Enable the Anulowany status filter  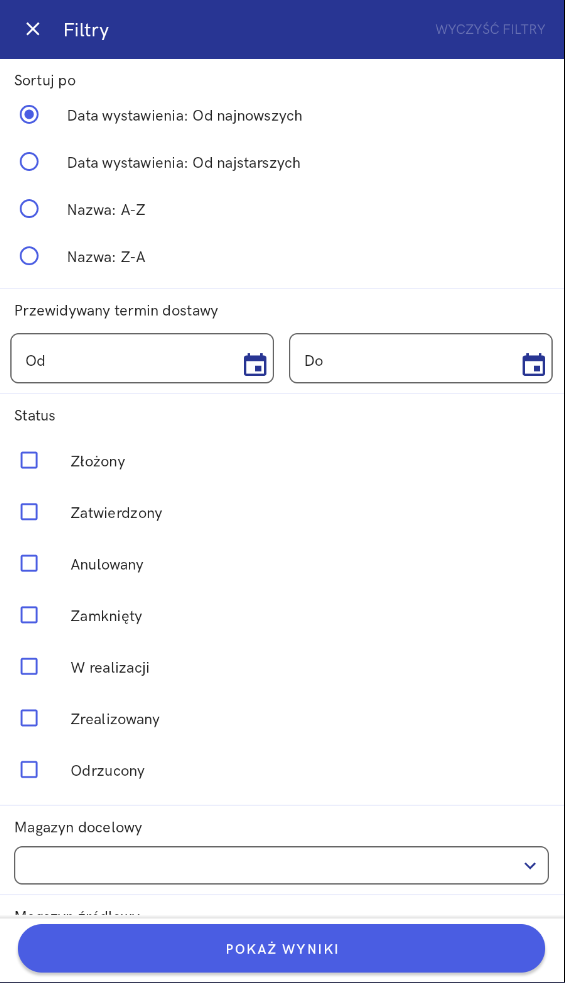pyautogui.click(x=29, y=563)
